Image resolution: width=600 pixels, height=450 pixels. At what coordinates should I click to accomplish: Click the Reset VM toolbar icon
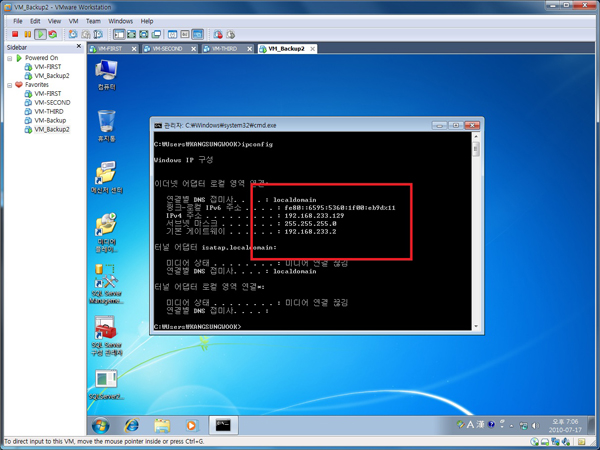(53, 34)
